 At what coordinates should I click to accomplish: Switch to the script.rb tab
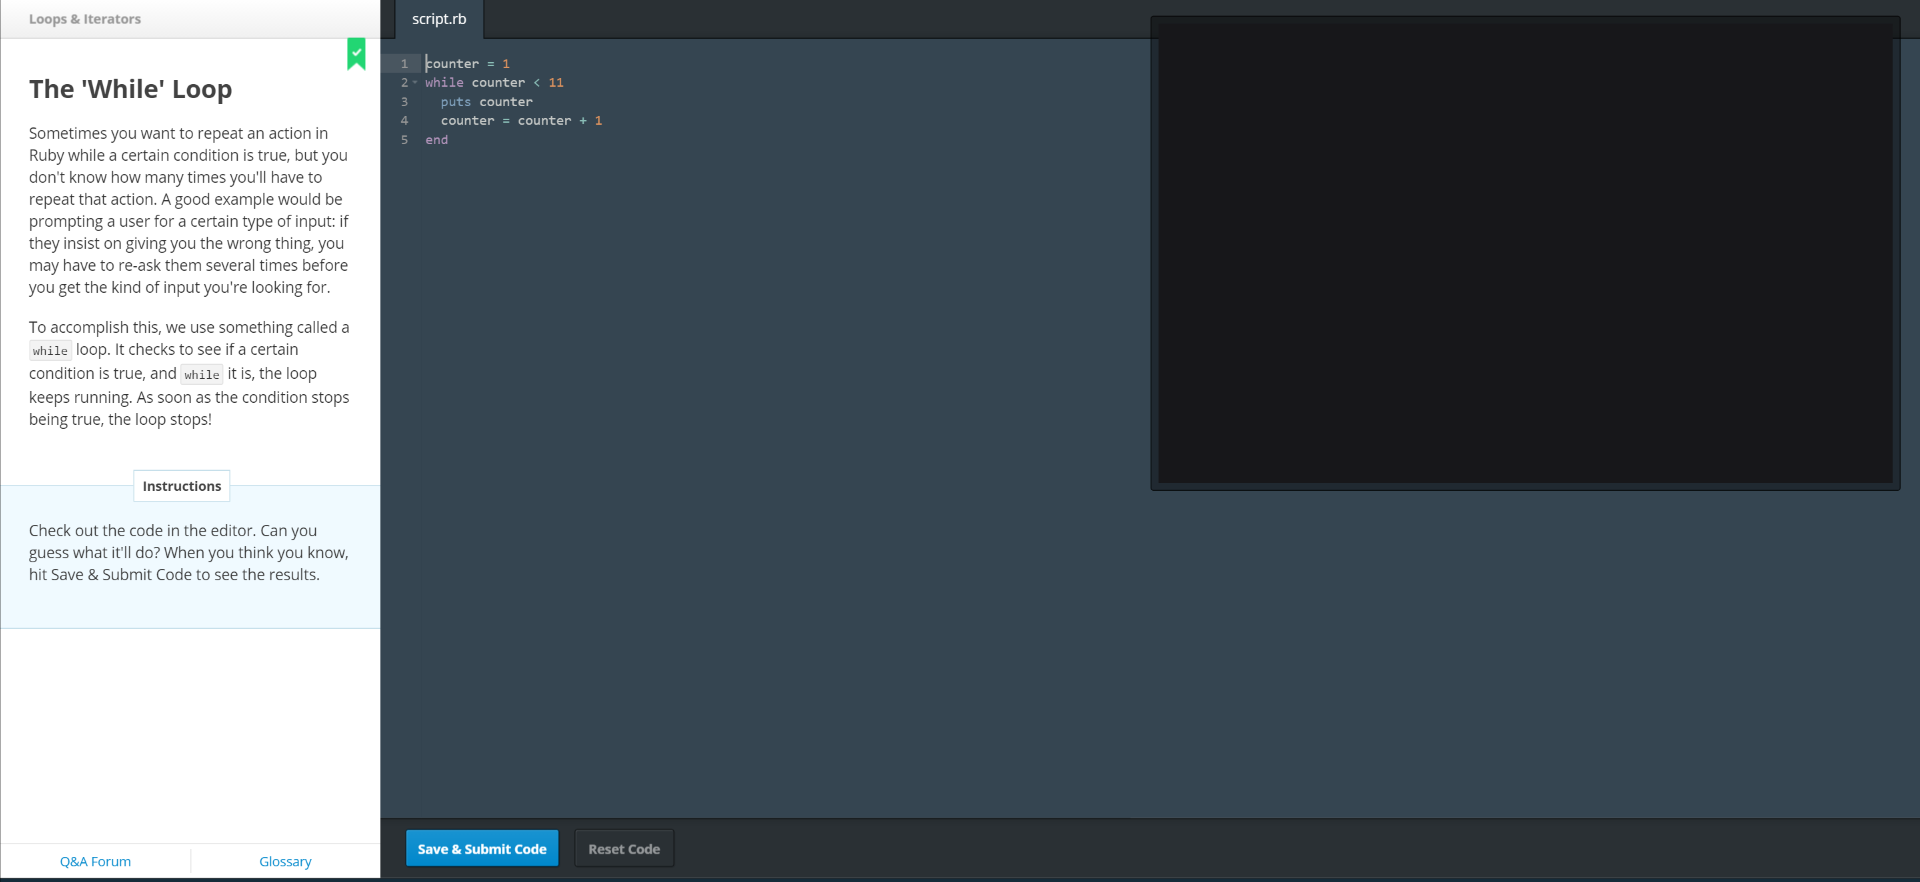(x=439, y=19)
